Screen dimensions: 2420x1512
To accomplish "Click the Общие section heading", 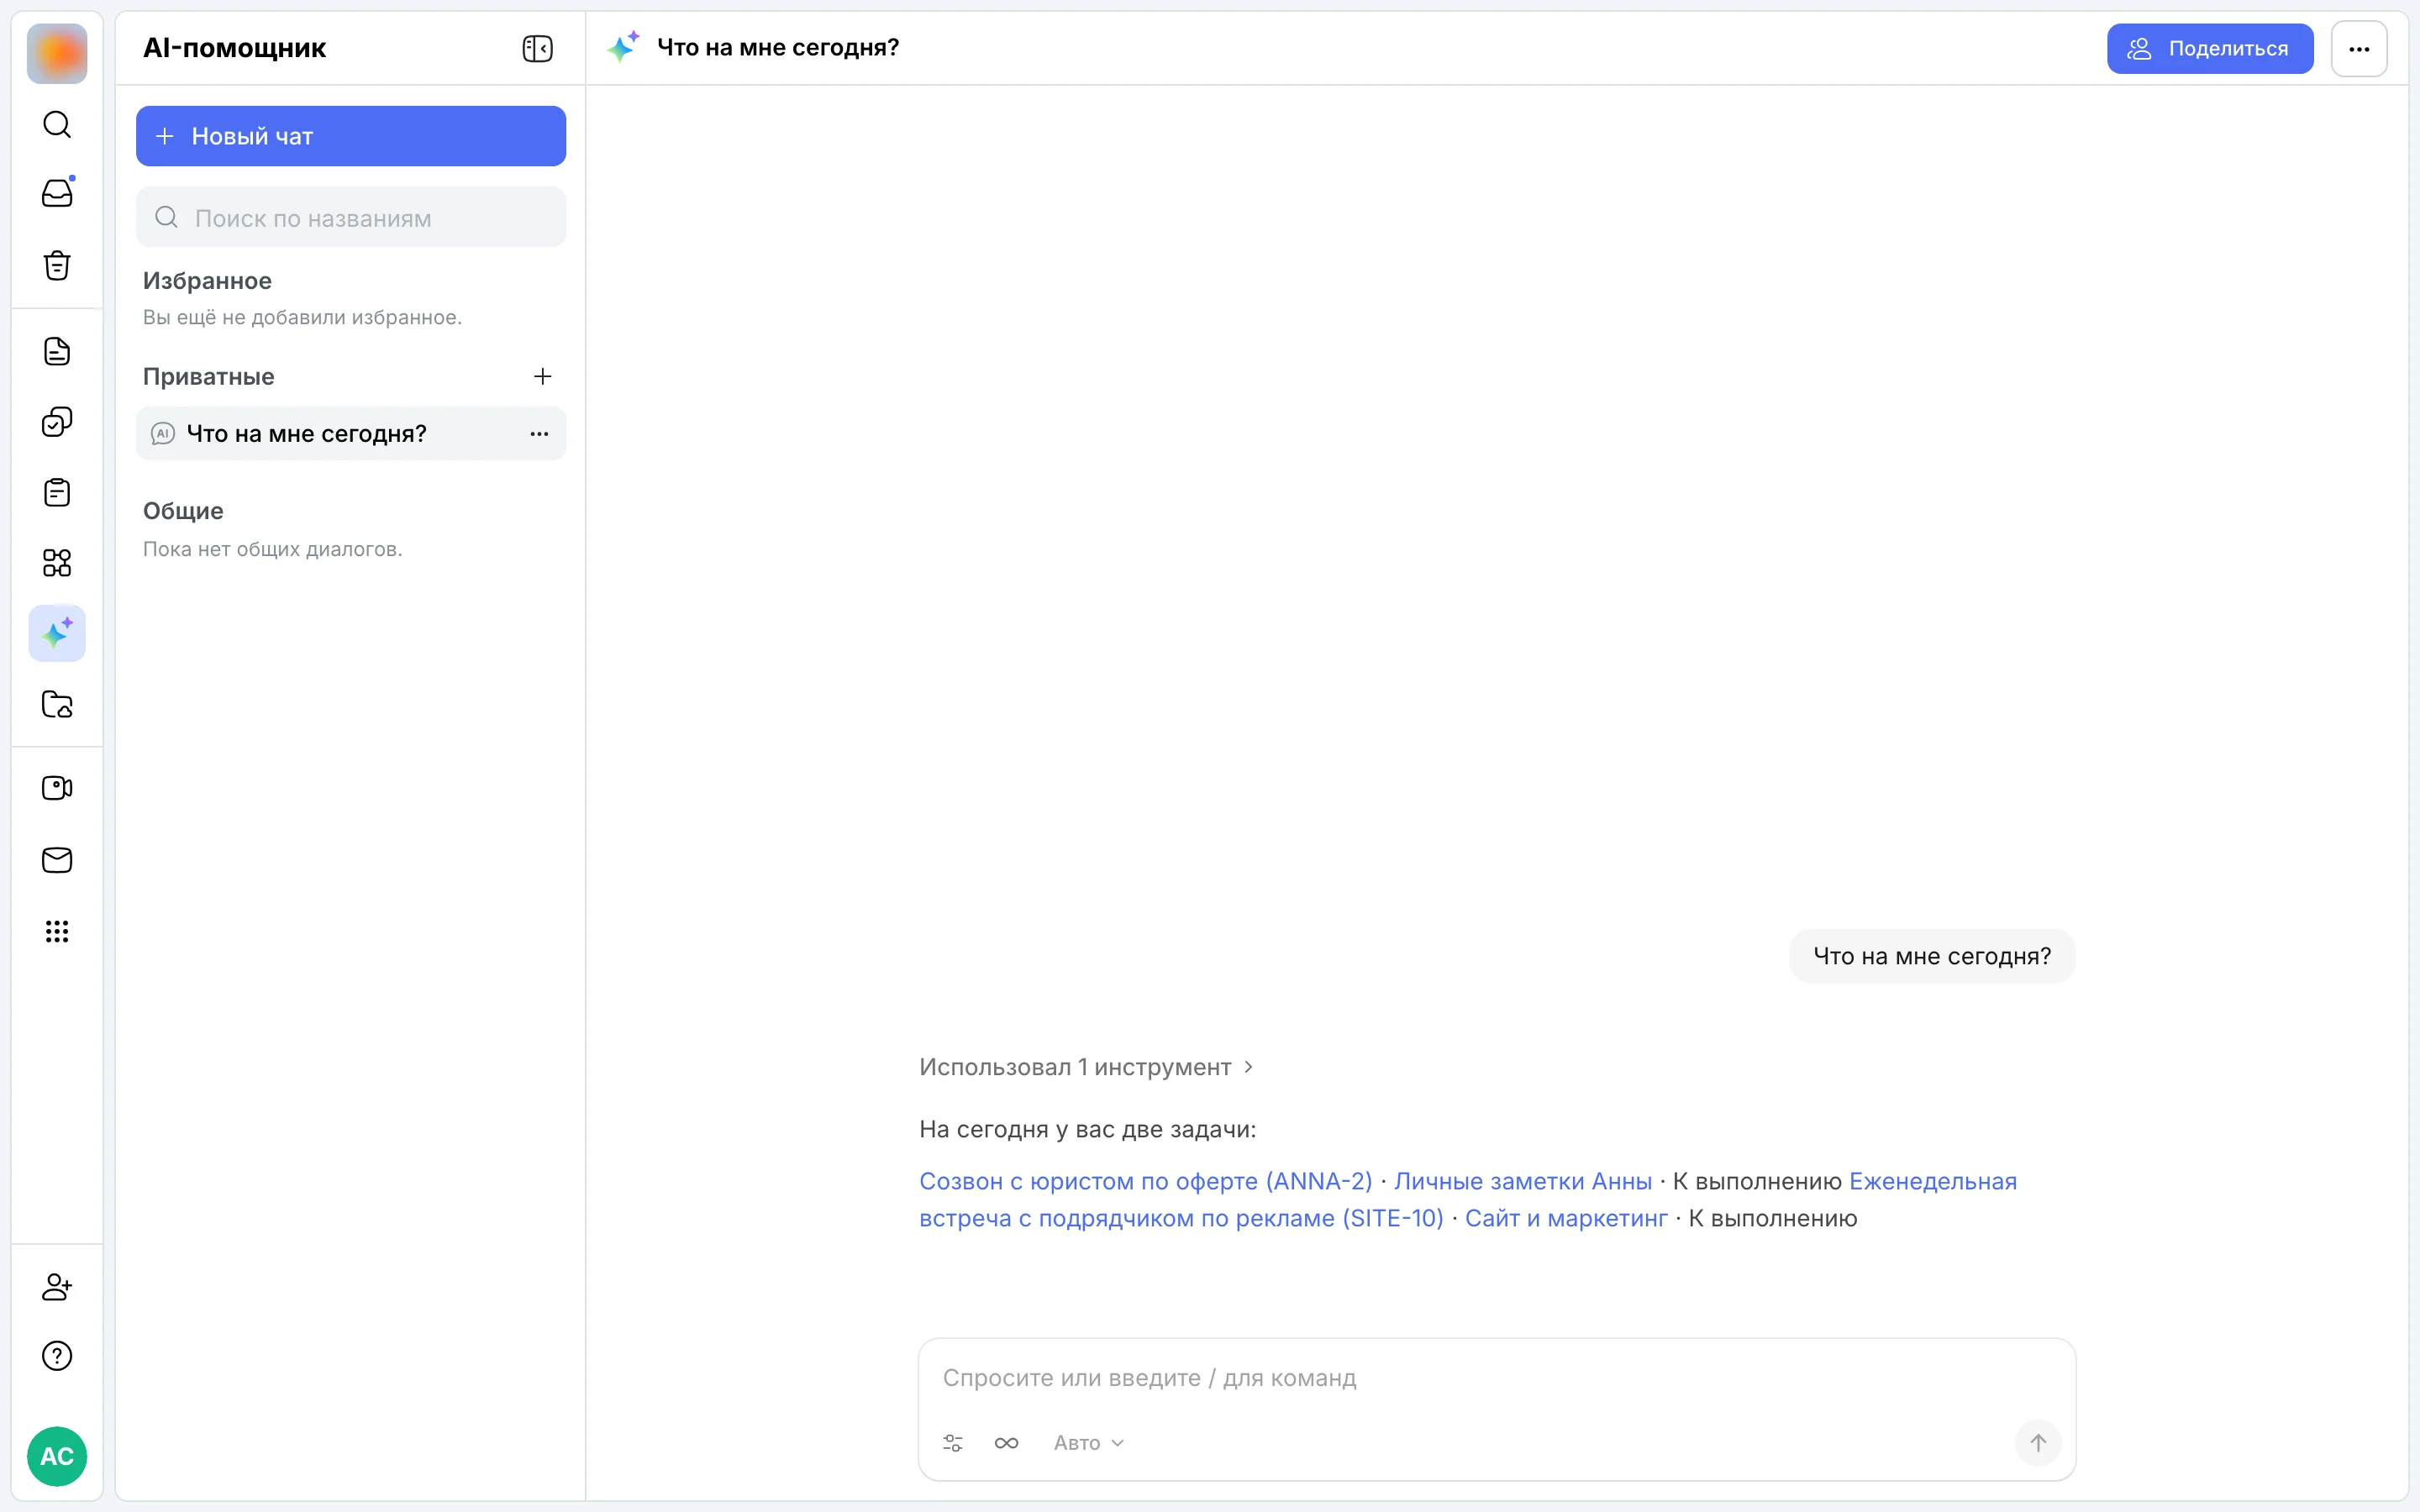I will coord(183,511).
